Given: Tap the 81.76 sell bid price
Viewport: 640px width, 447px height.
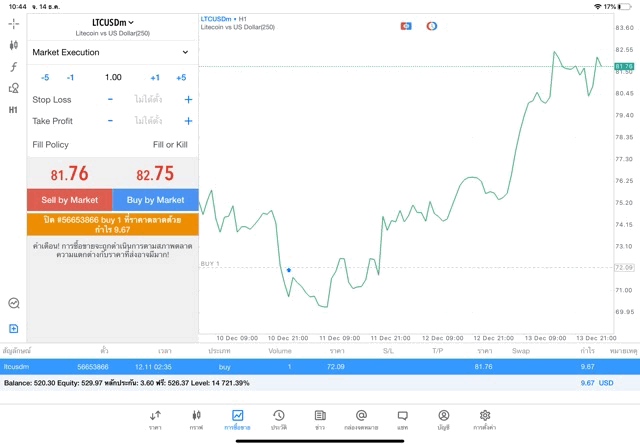Looking at the screenshot, I should click(69, 173).
